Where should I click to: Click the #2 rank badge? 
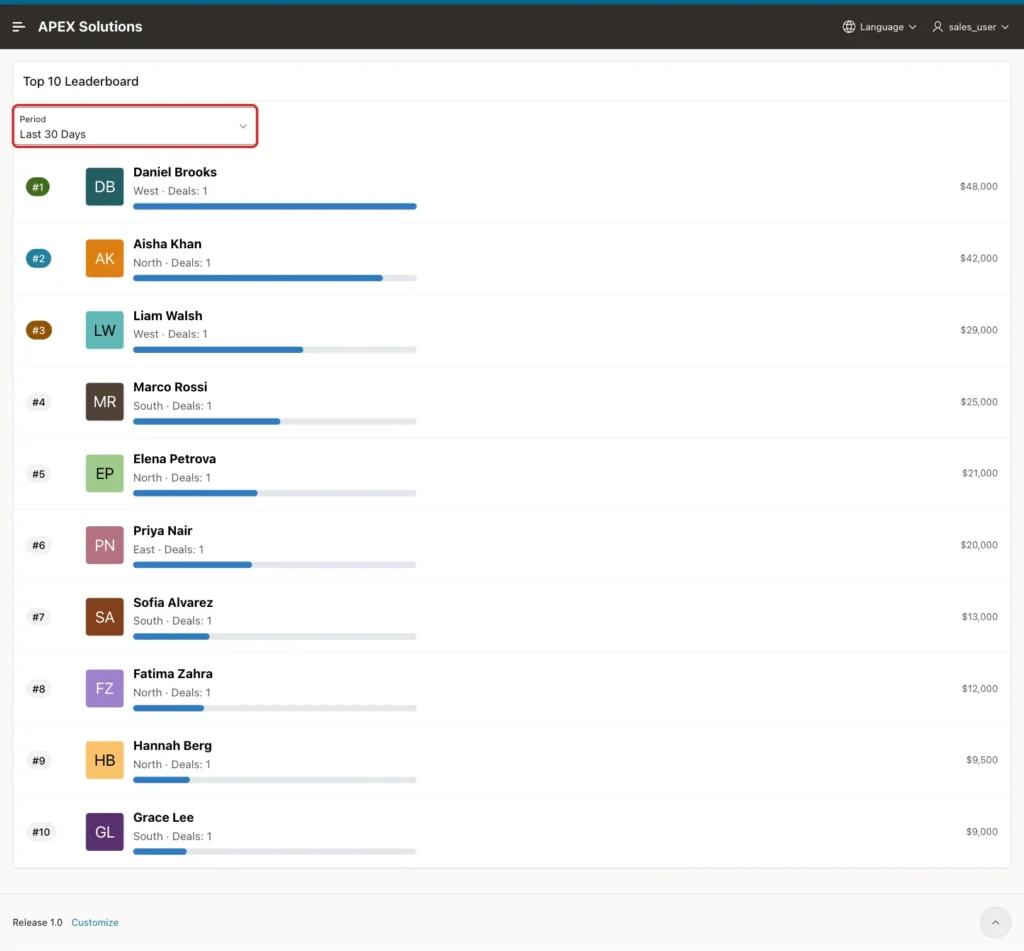(38, 259)
